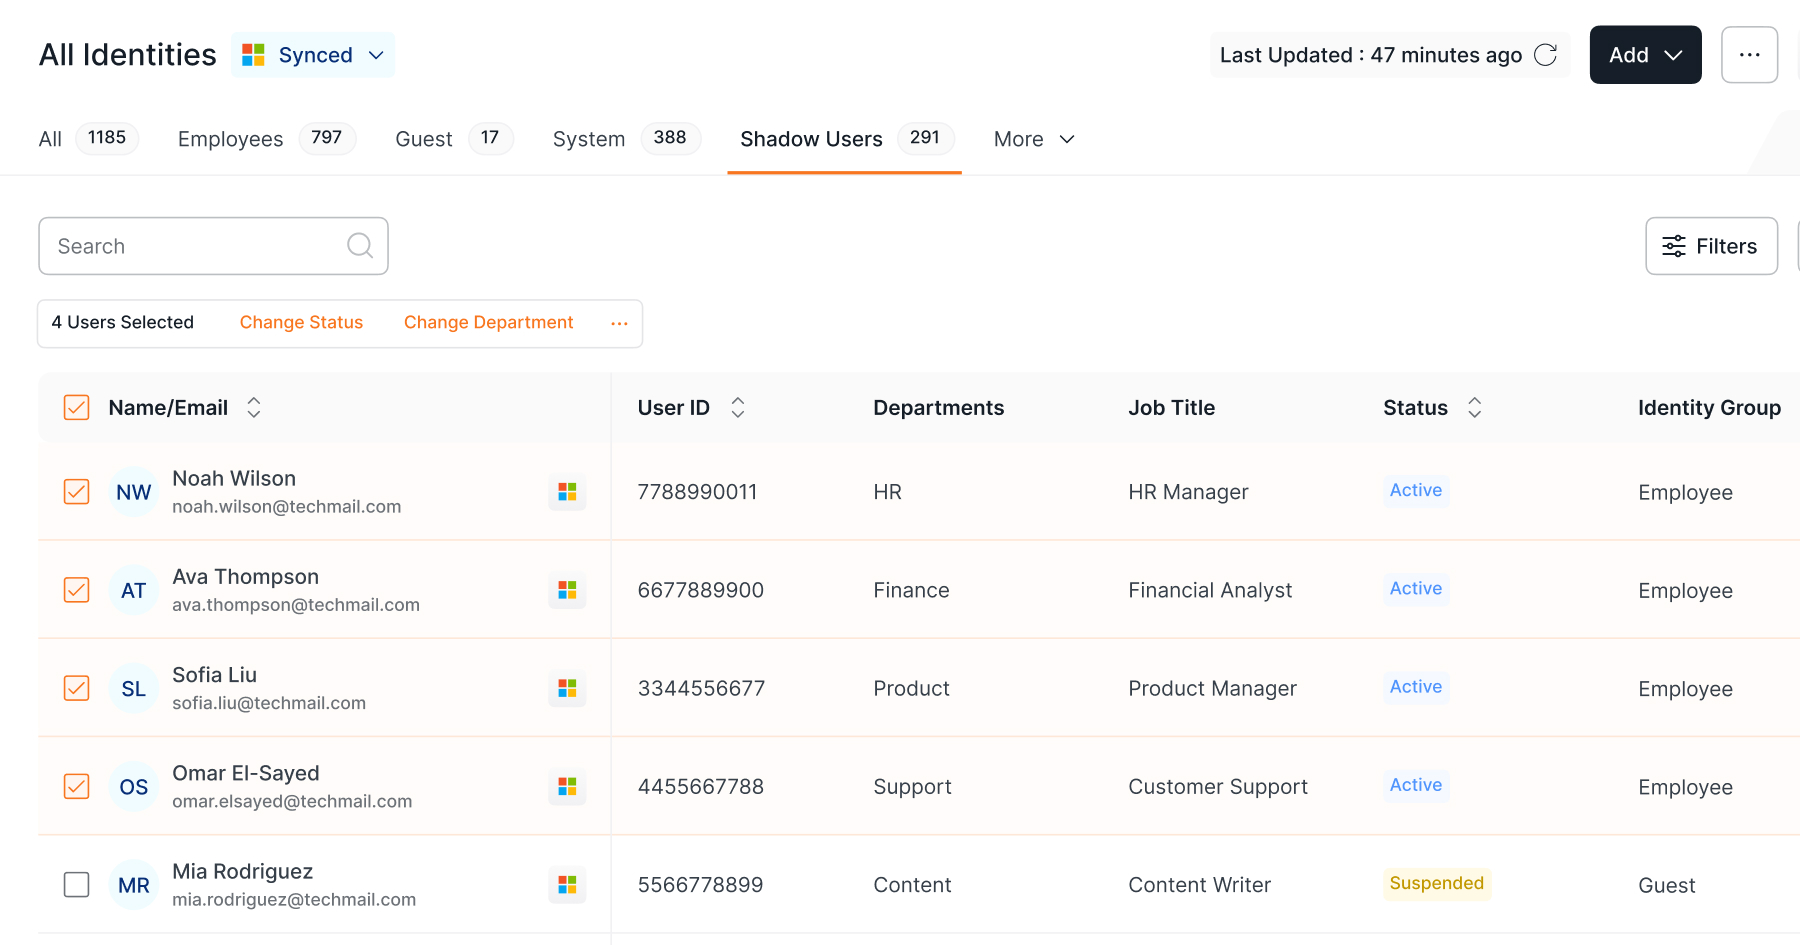Click the Product Manager job title
1800x945 pixels.
click(1212, 688)
